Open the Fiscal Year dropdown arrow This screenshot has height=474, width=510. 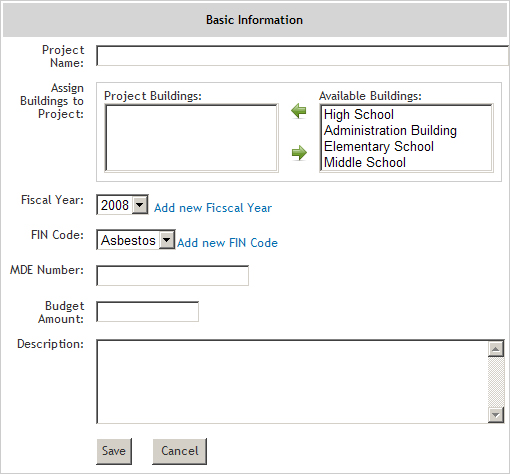(140, 205)
